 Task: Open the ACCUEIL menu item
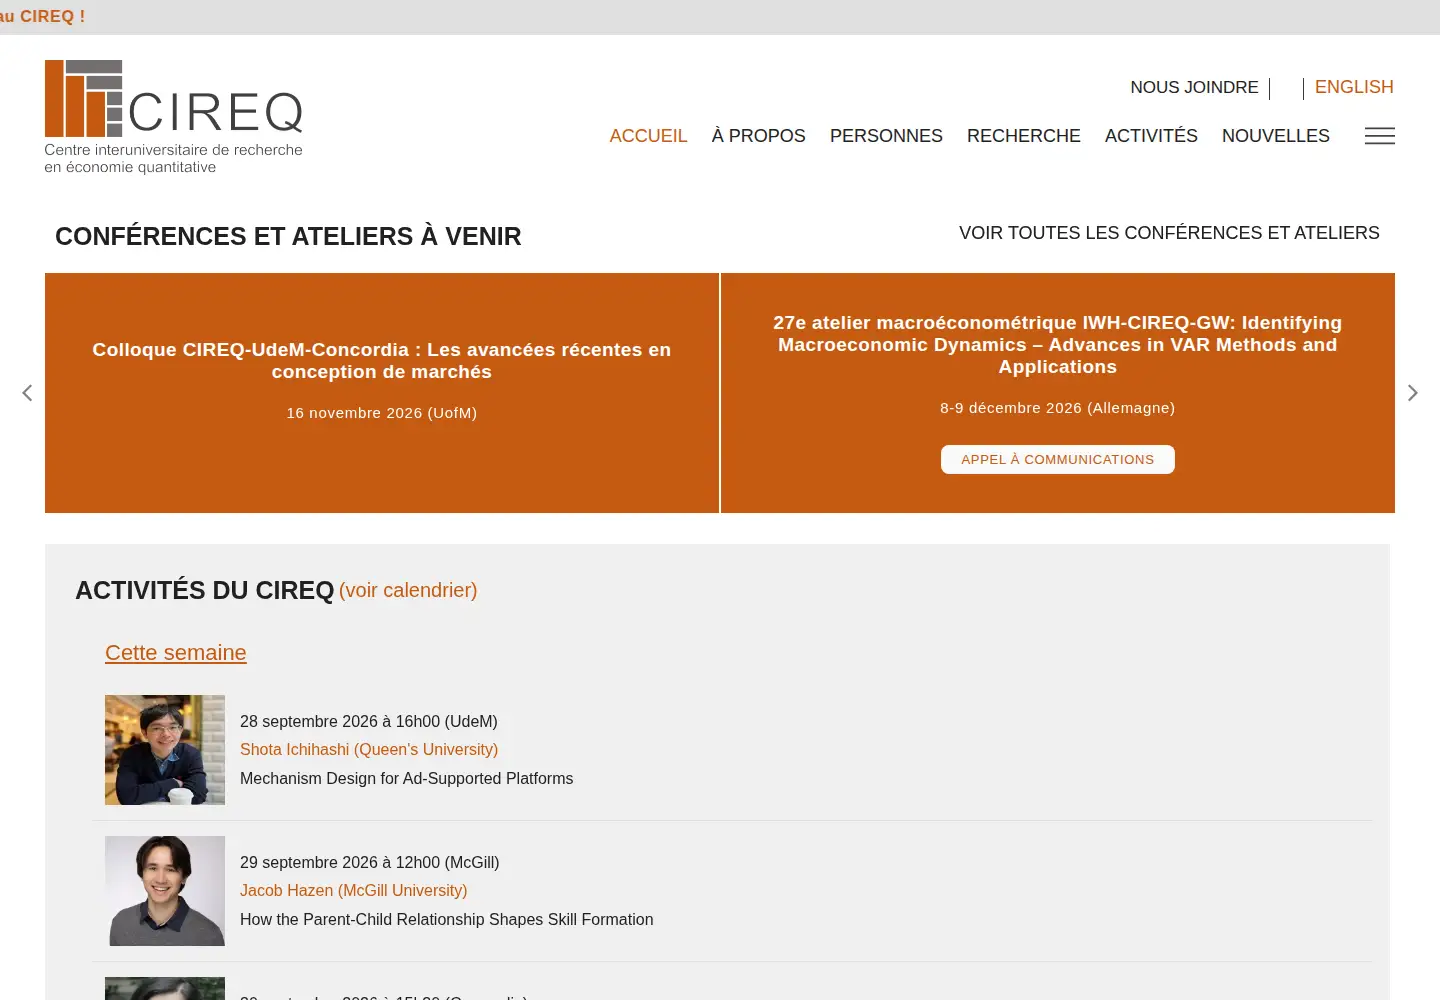point(648,136)
